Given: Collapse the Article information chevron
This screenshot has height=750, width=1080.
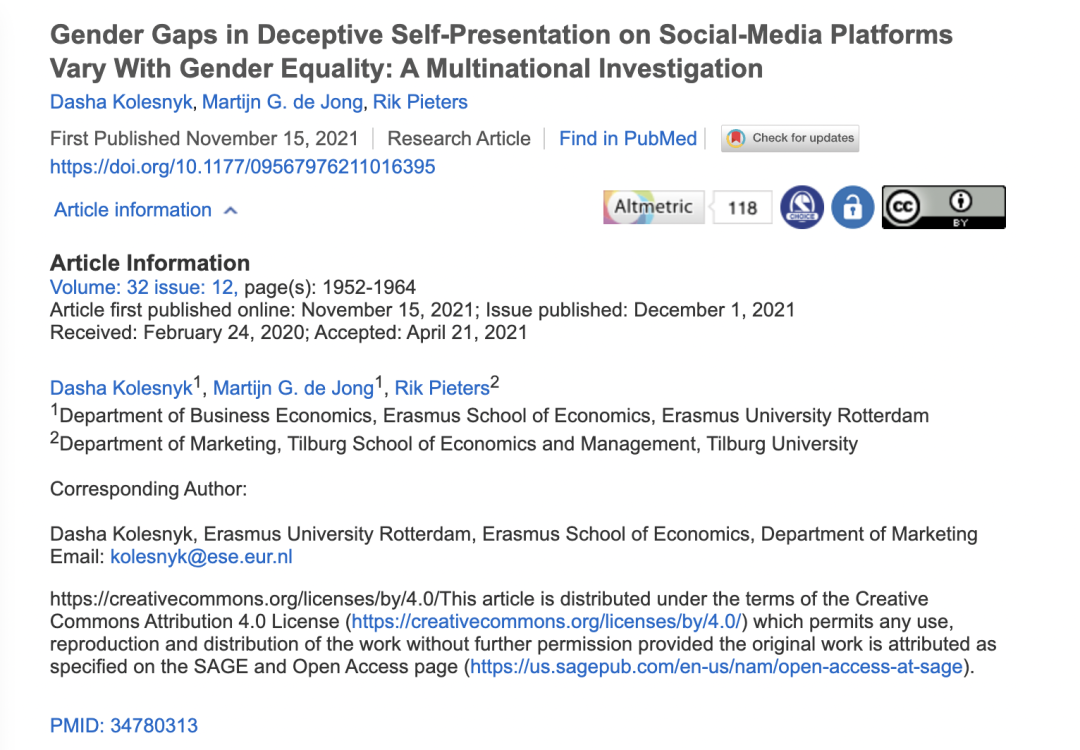Looking at the screenshot, I should (x=231, y=211).
